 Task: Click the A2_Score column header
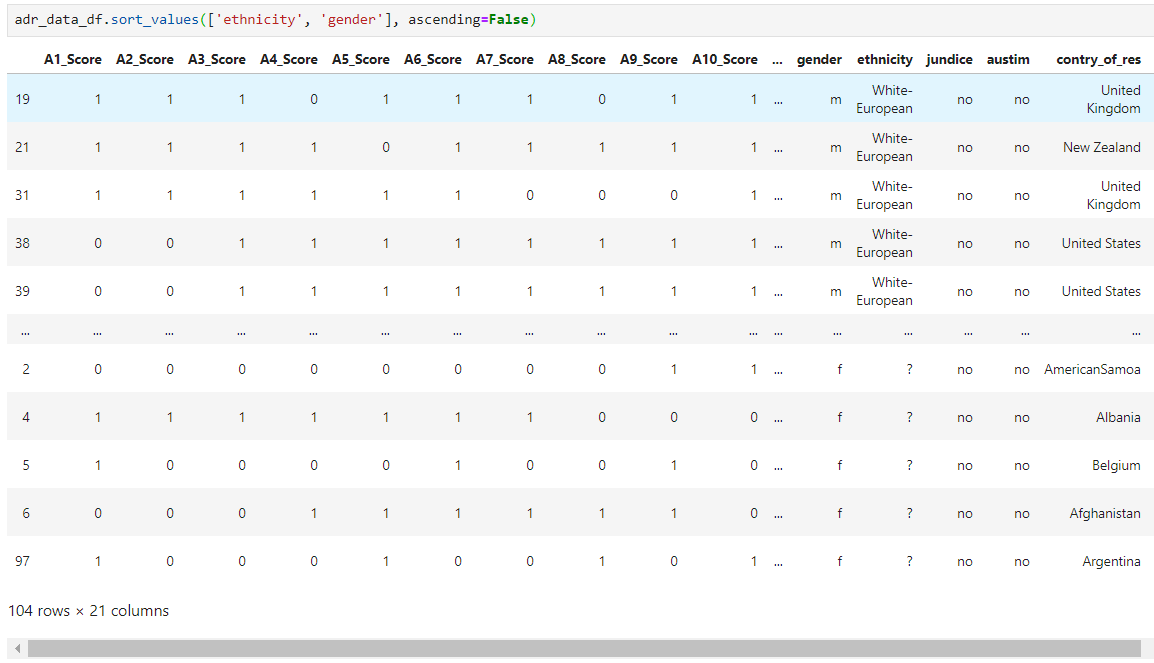coord(145,60)
